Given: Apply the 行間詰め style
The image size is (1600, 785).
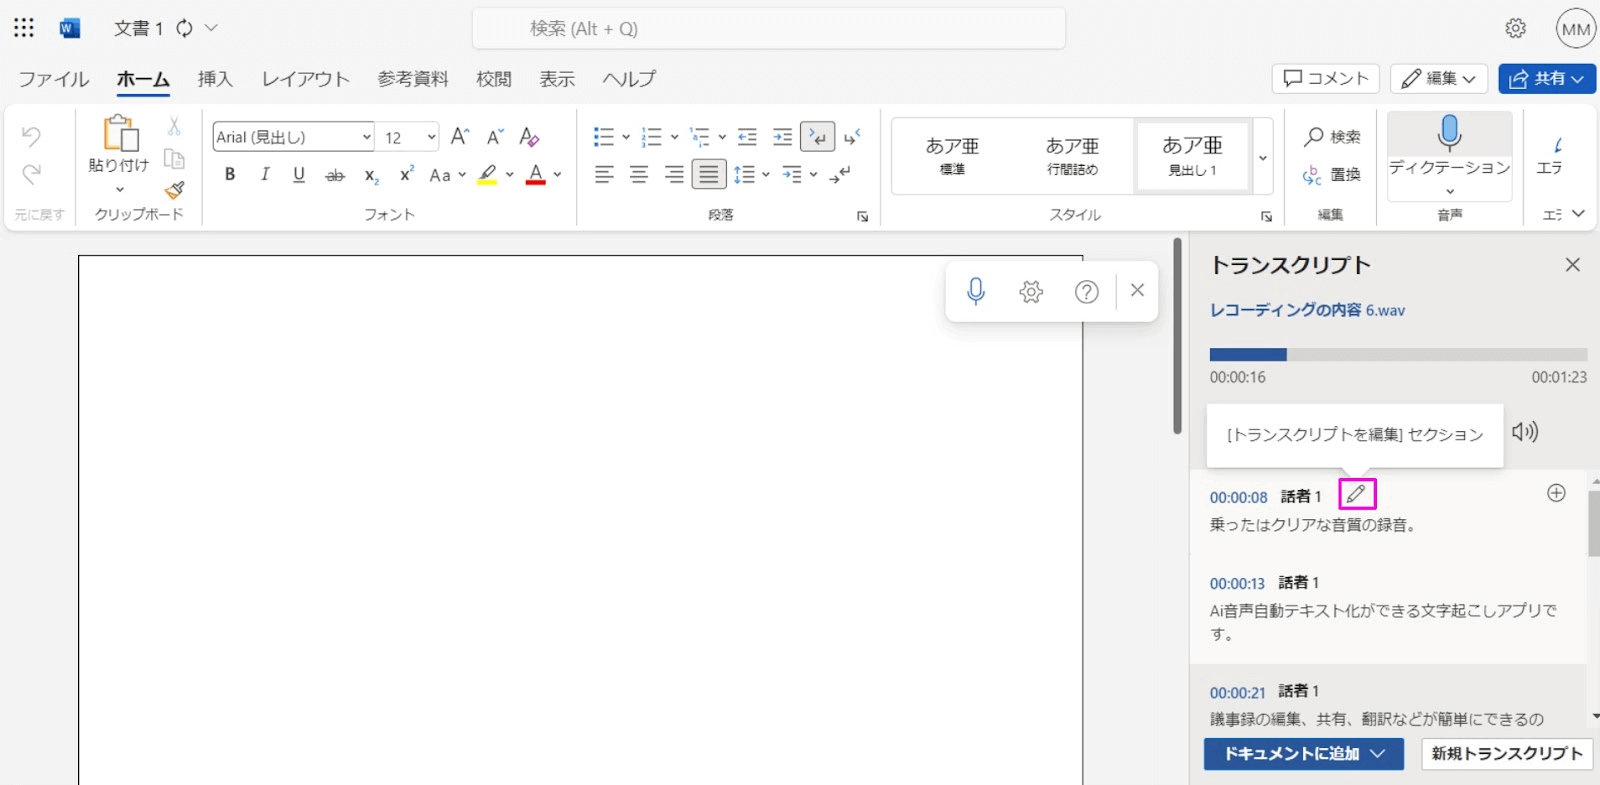Looking at the screenshot, I should pos(1072,156).
